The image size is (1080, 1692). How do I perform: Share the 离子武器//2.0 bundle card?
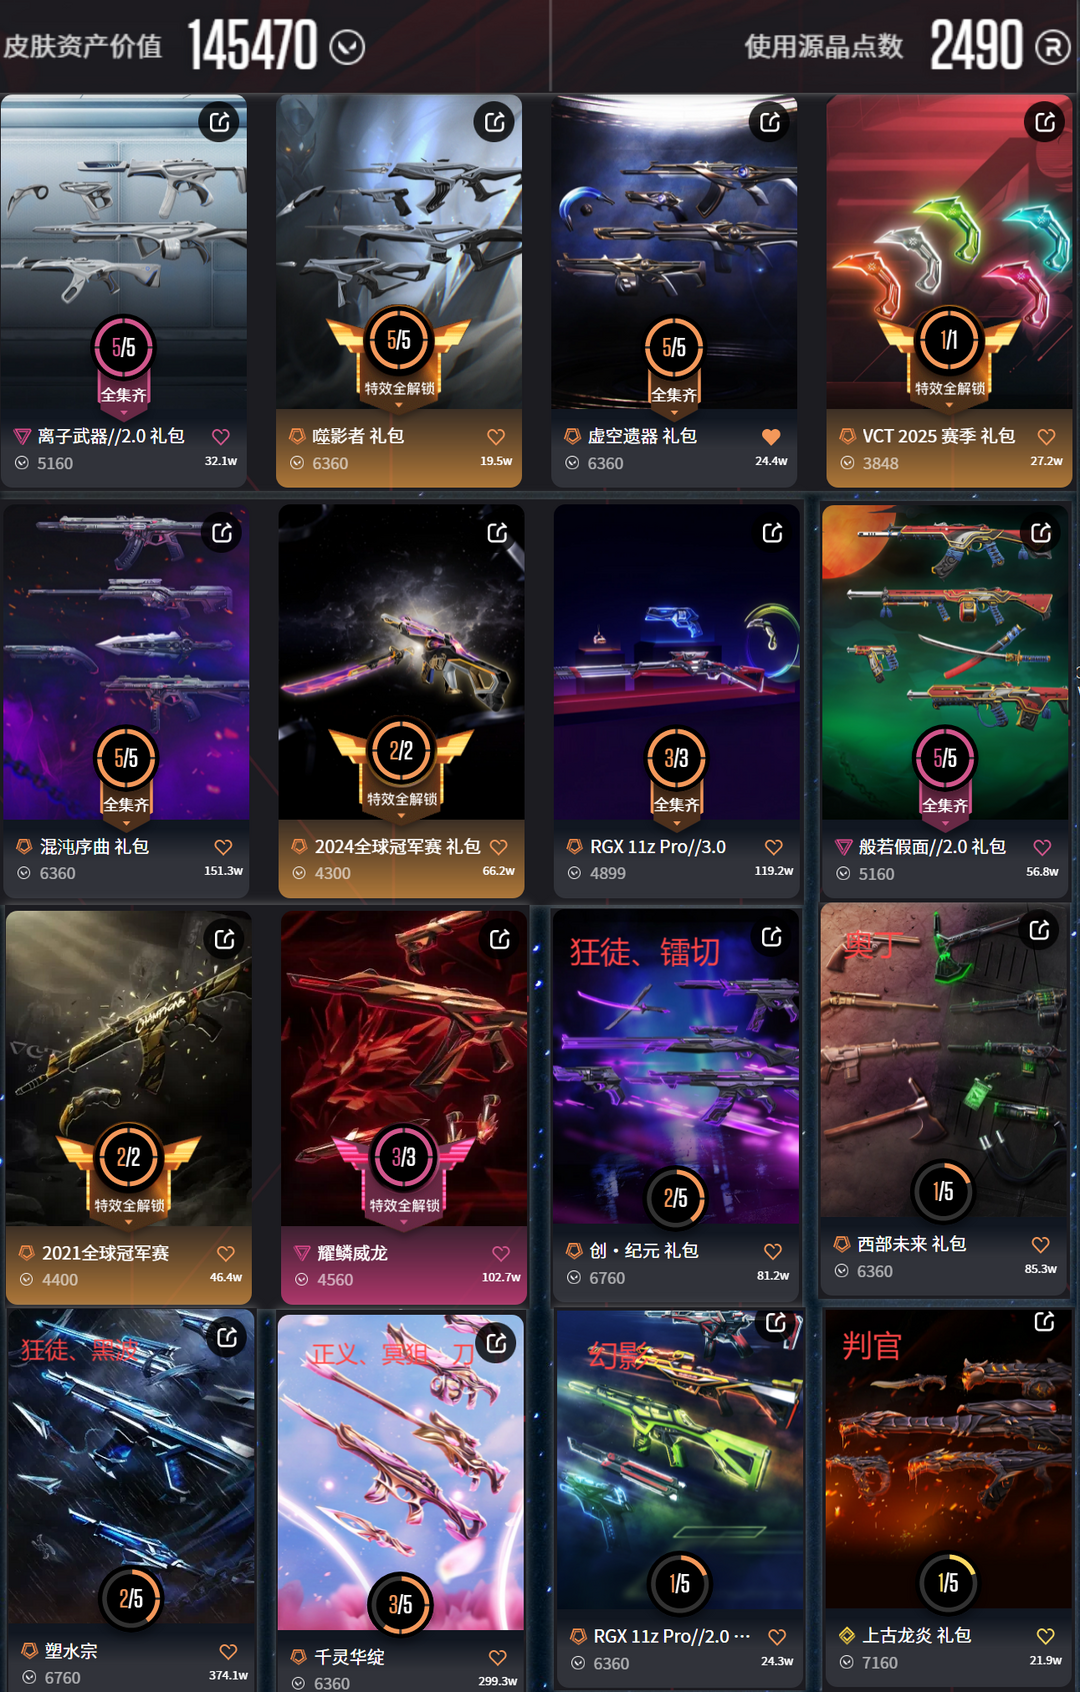pyautogui.click(x=219, y=122)
